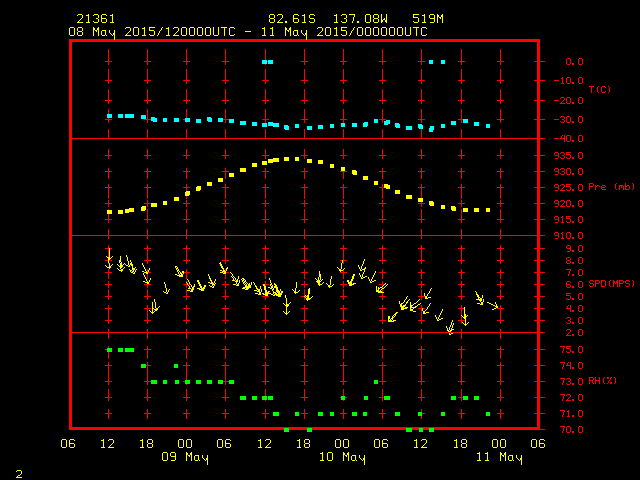Click the station ID 21361
This screenshot has width=640, height=480.
pos(96,19)
